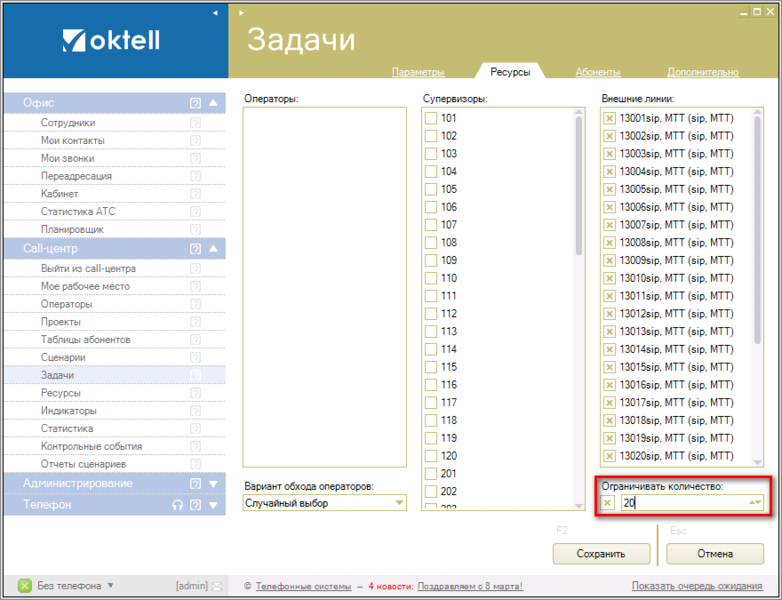Viewport: 782px width, 600px height.
Task: Open help icon next to Кабинет
Action: tap(196, 194)
